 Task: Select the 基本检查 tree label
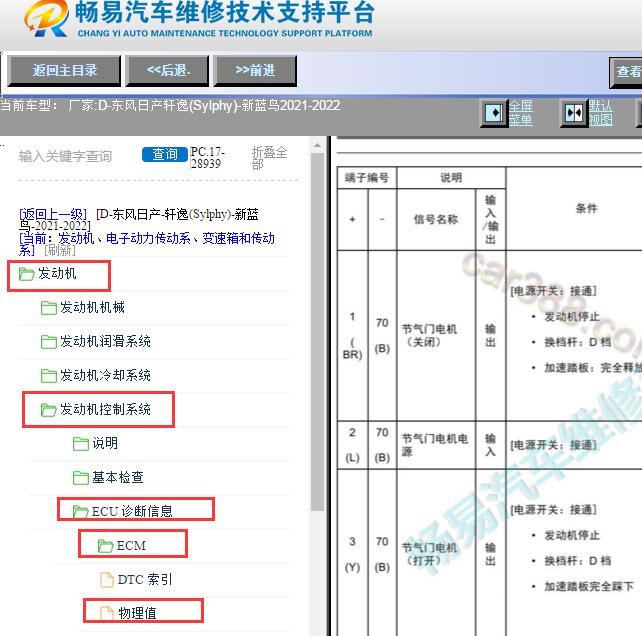pos(118,477)
